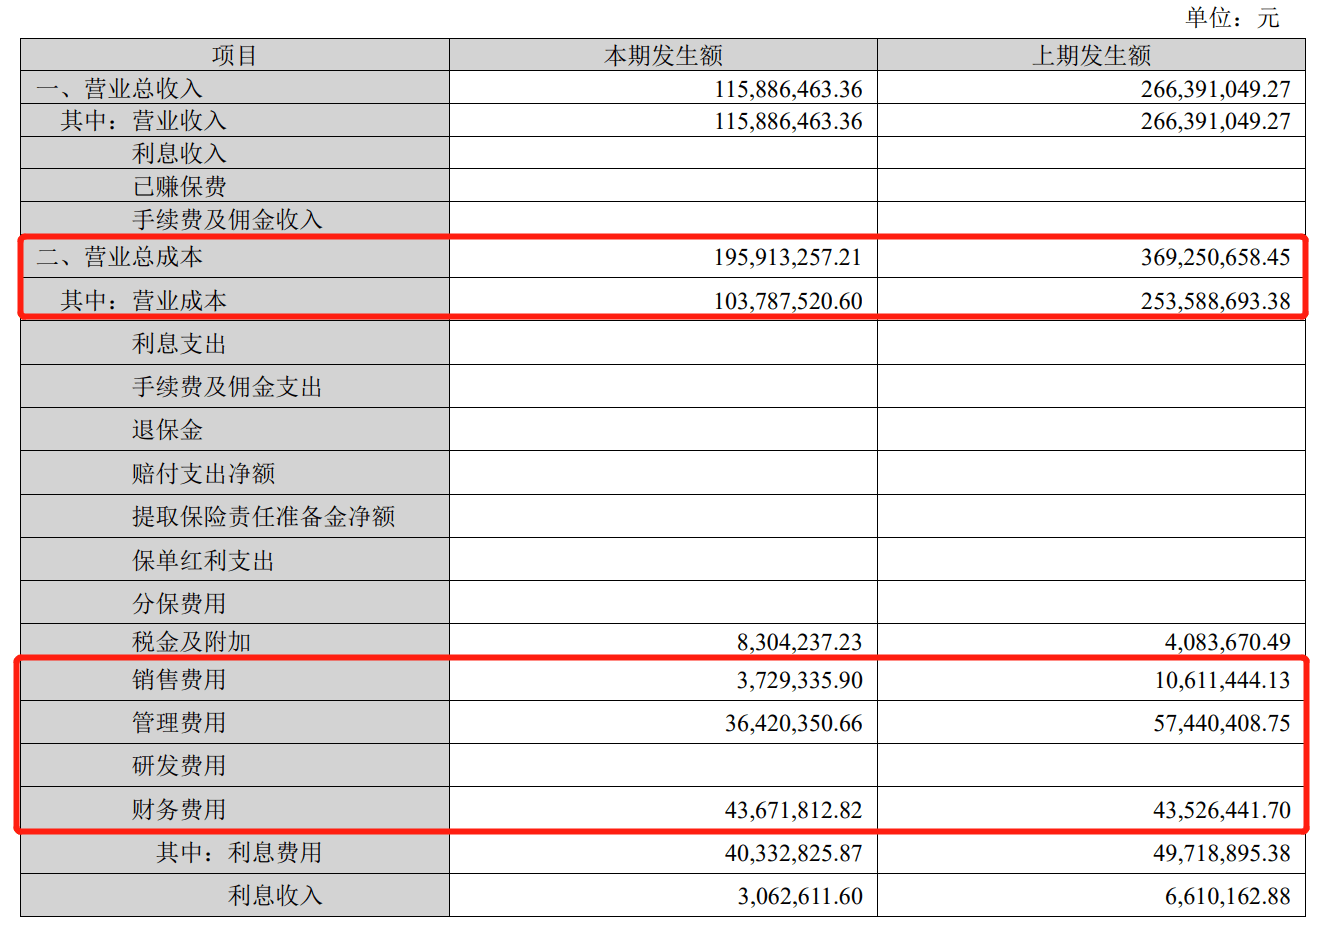Click the 销售费用 row label

tap(179, 680)
